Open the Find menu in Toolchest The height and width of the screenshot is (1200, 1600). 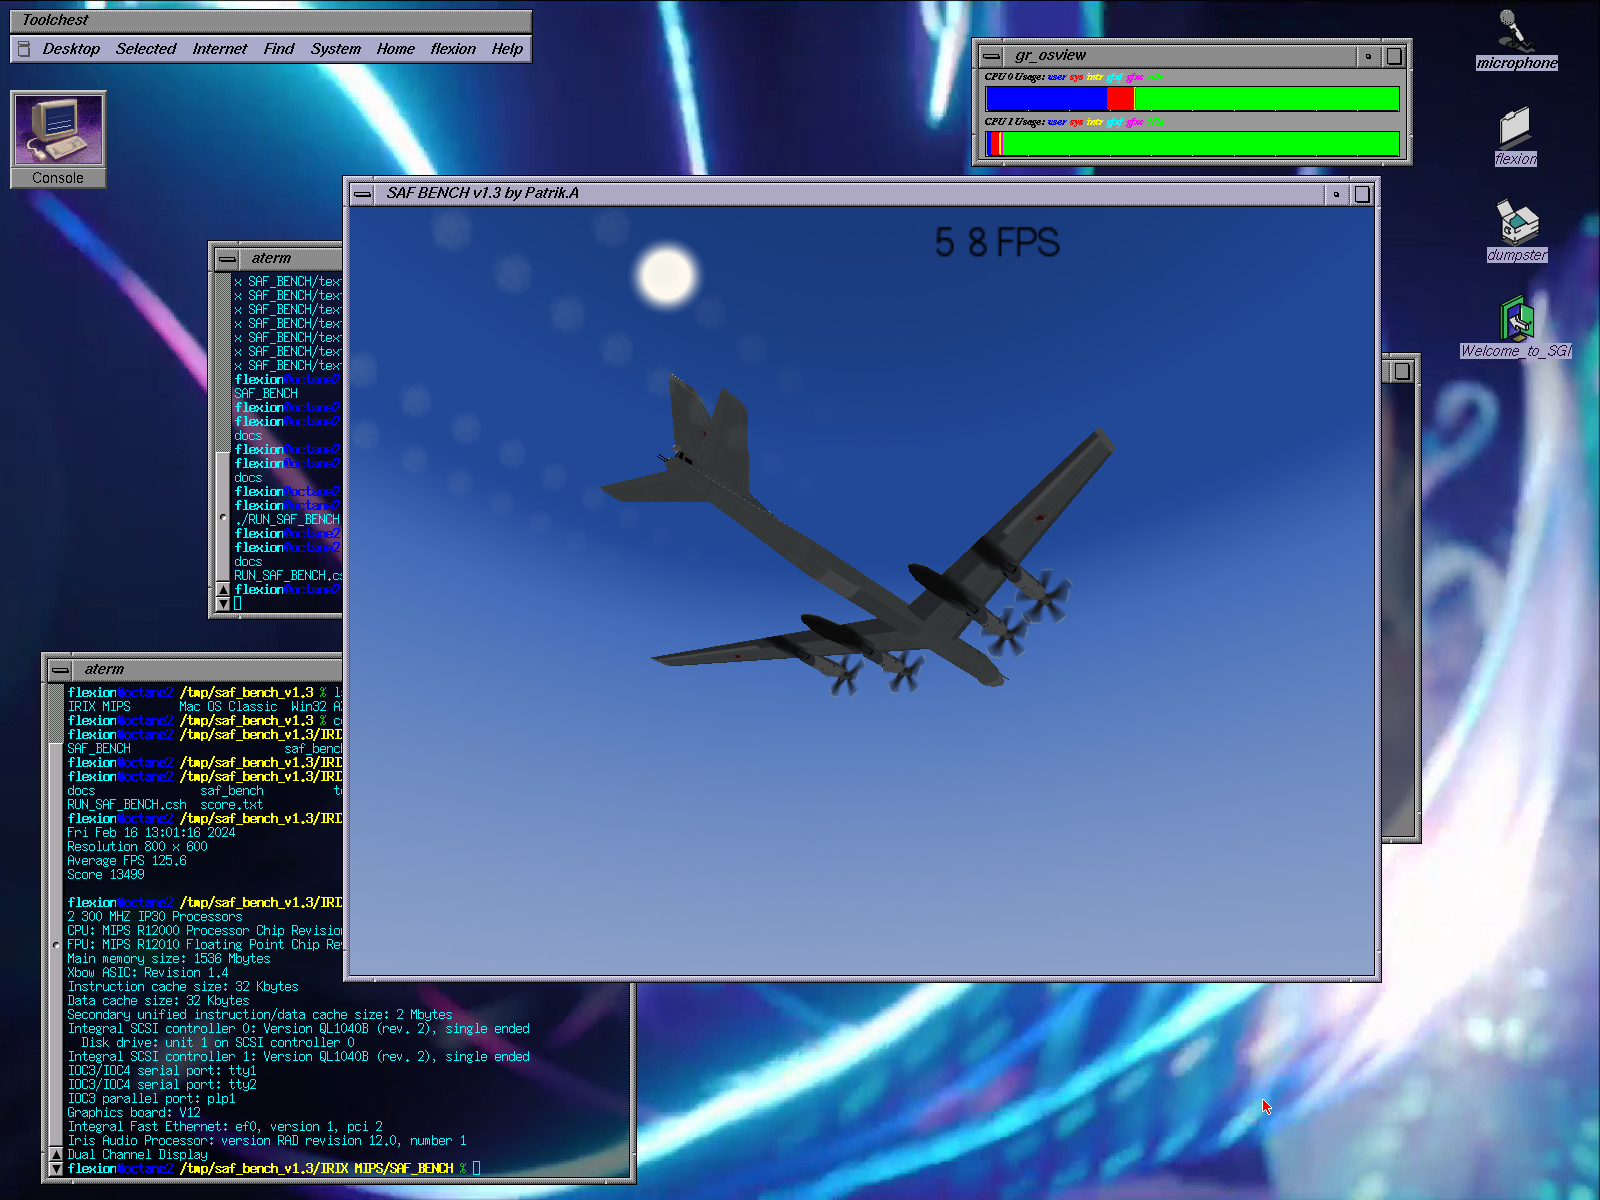coord(279,49)
